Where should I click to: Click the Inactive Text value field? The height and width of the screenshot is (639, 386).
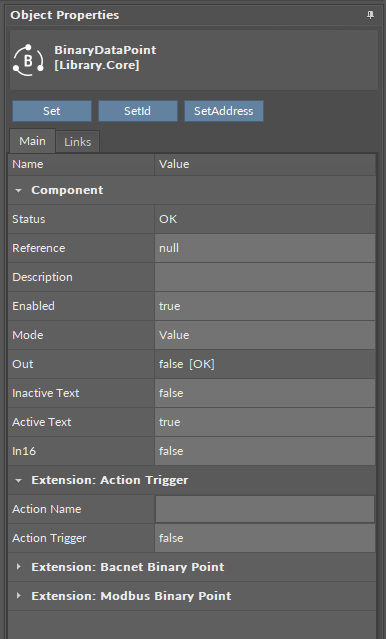pyautogui.click(x=265, y=393)
